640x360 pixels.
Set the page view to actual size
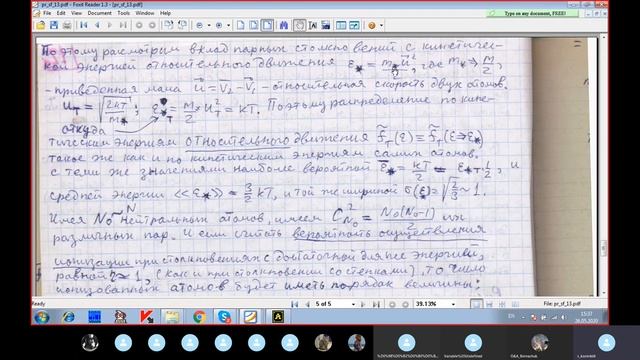coord(240,25)
